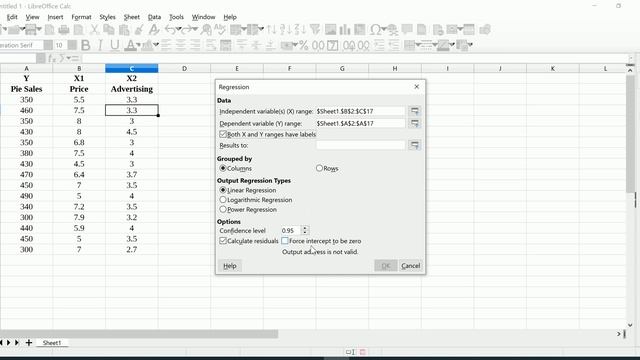Toggle Italic formatting
This screenshot has height=360, width=640.
pyautogui.click(x=100, y=45)
